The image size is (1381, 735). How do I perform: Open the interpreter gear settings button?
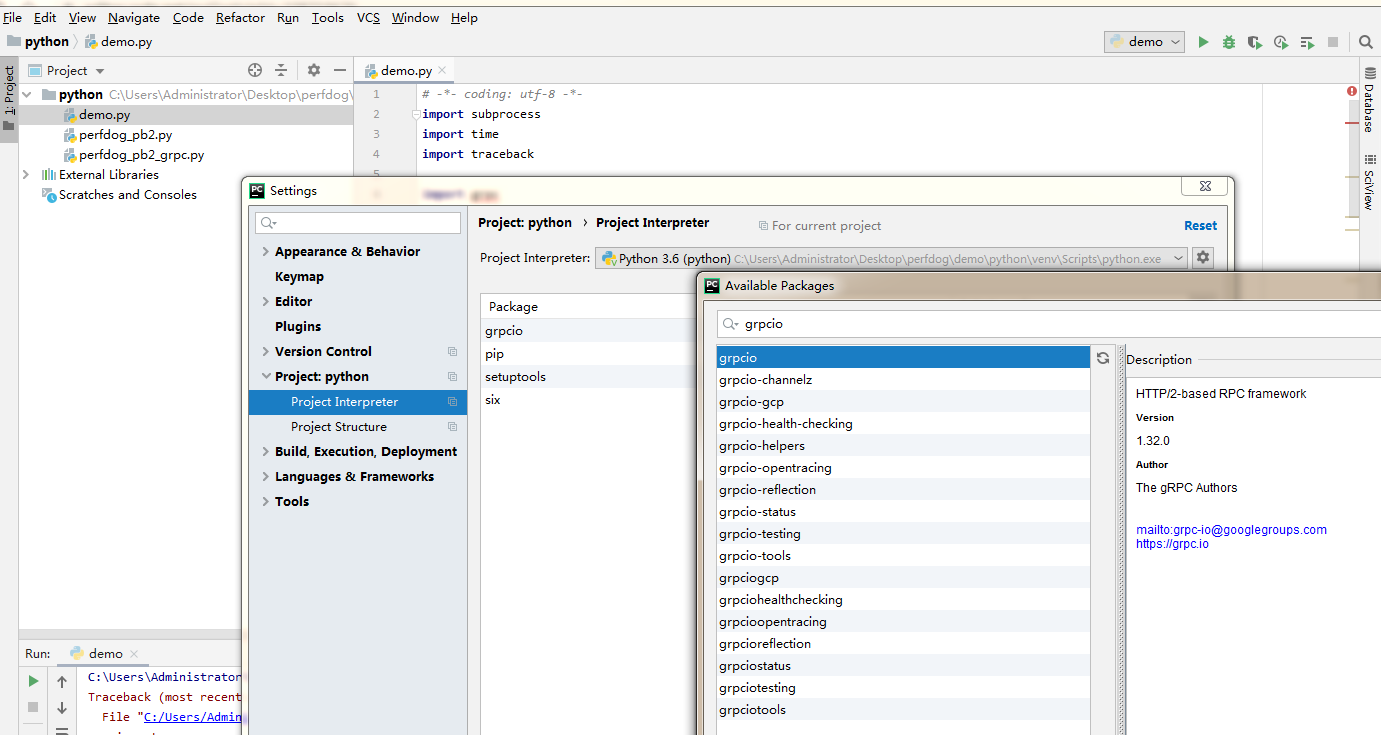pyautogui.click(x=1203, y=258)
